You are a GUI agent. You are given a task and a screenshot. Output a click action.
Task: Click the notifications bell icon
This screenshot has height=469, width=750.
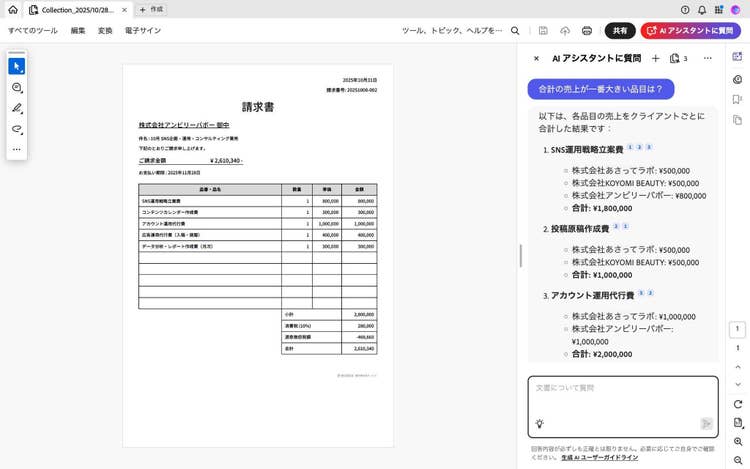tap(702, 9)
